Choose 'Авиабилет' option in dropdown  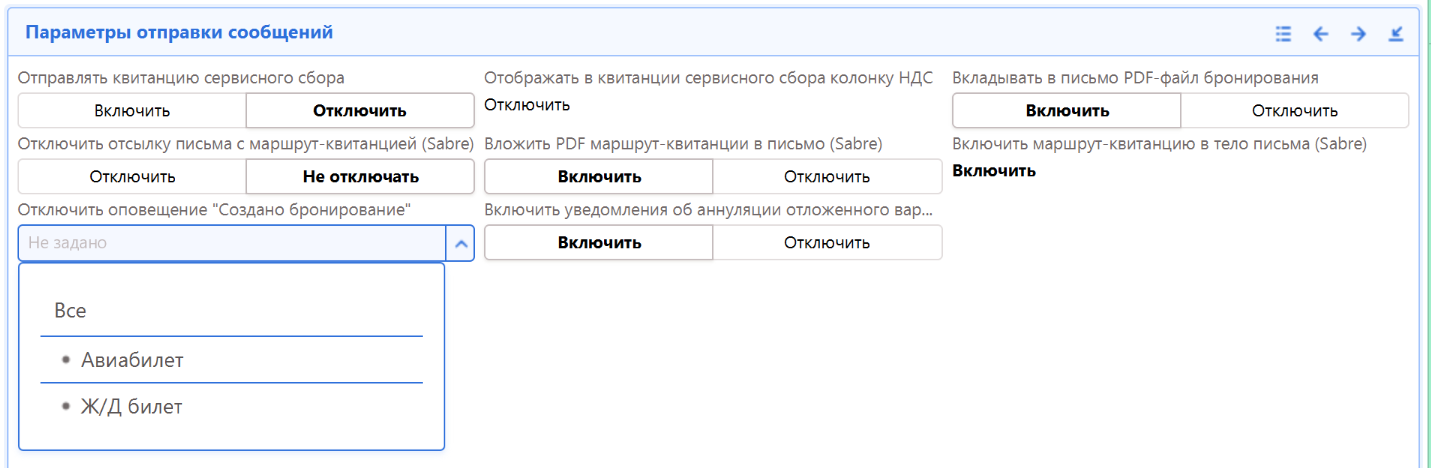pyautogui.click(x=132, y=360)
